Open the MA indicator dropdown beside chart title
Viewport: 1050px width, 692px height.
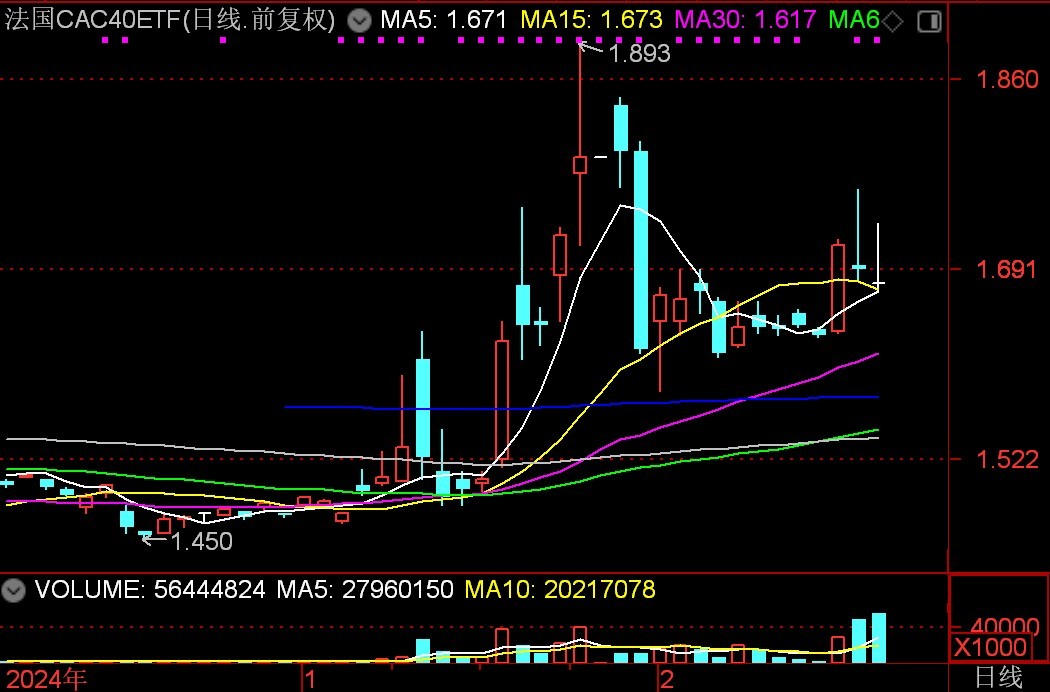click(359, 21)
